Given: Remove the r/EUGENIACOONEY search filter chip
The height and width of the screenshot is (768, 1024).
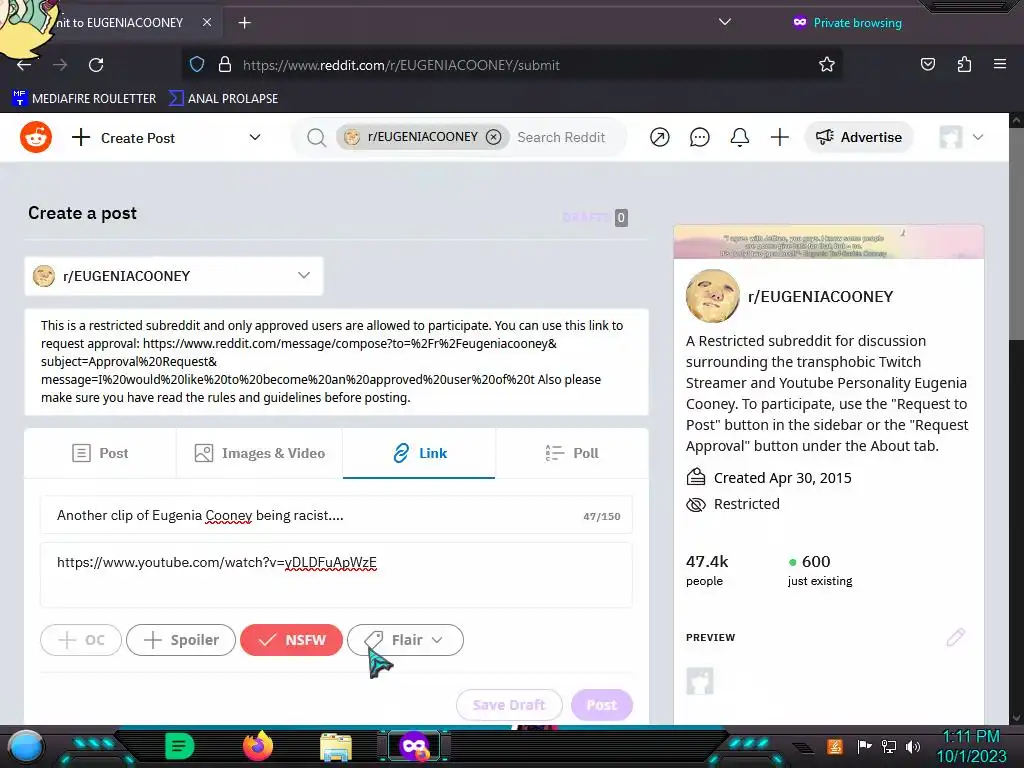Looking at the screenshot, I should (x=494, y=136).
